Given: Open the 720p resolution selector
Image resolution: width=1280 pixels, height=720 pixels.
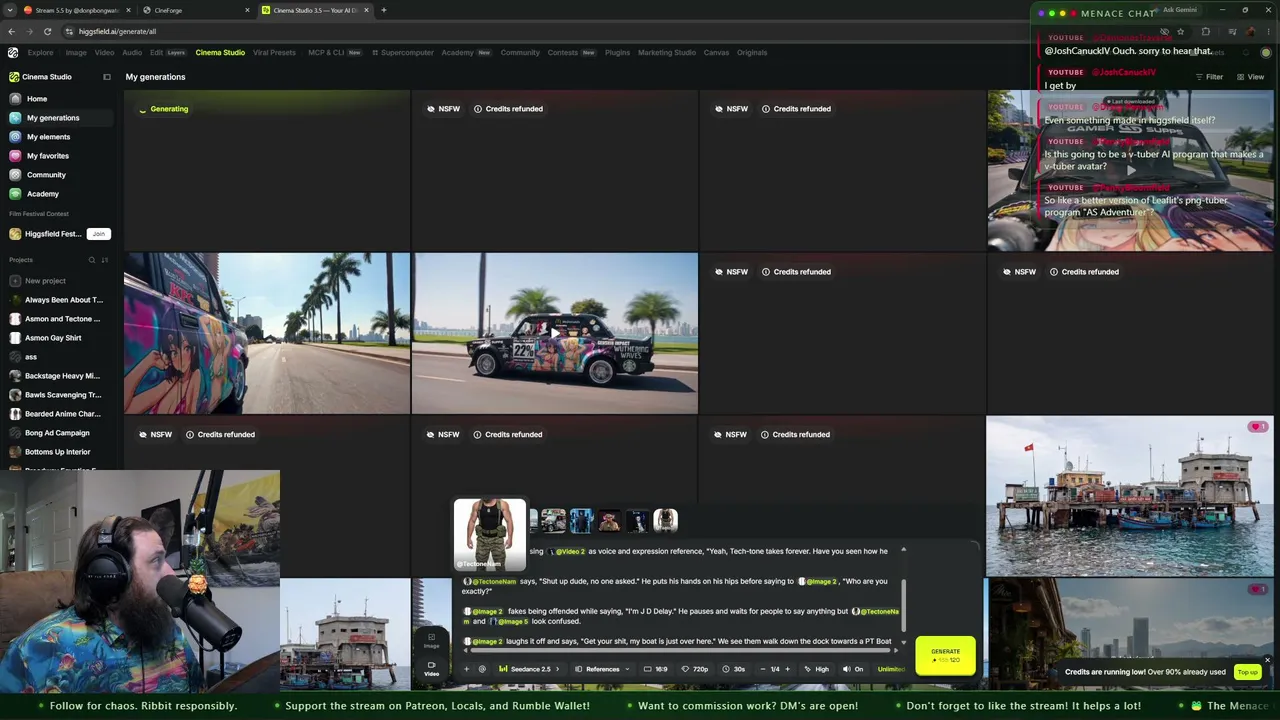Looking at the screenshot, I should [x=695, y=669].
